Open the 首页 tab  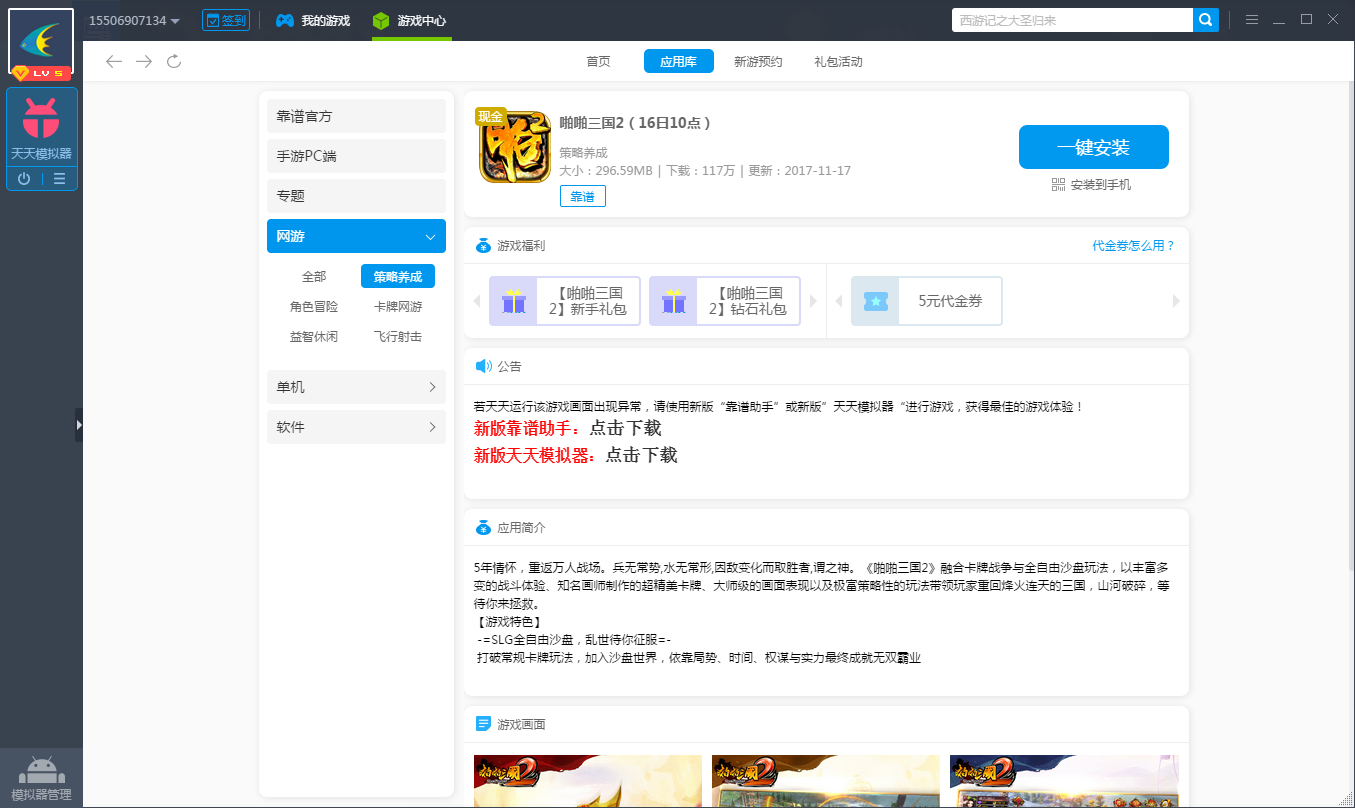pos(598,62)
